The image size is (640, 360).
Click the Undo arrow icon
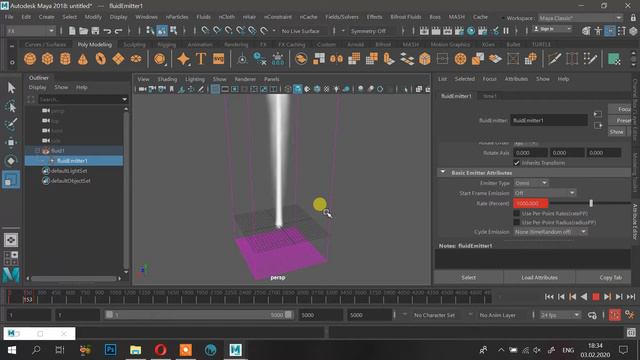coord(107,31)
